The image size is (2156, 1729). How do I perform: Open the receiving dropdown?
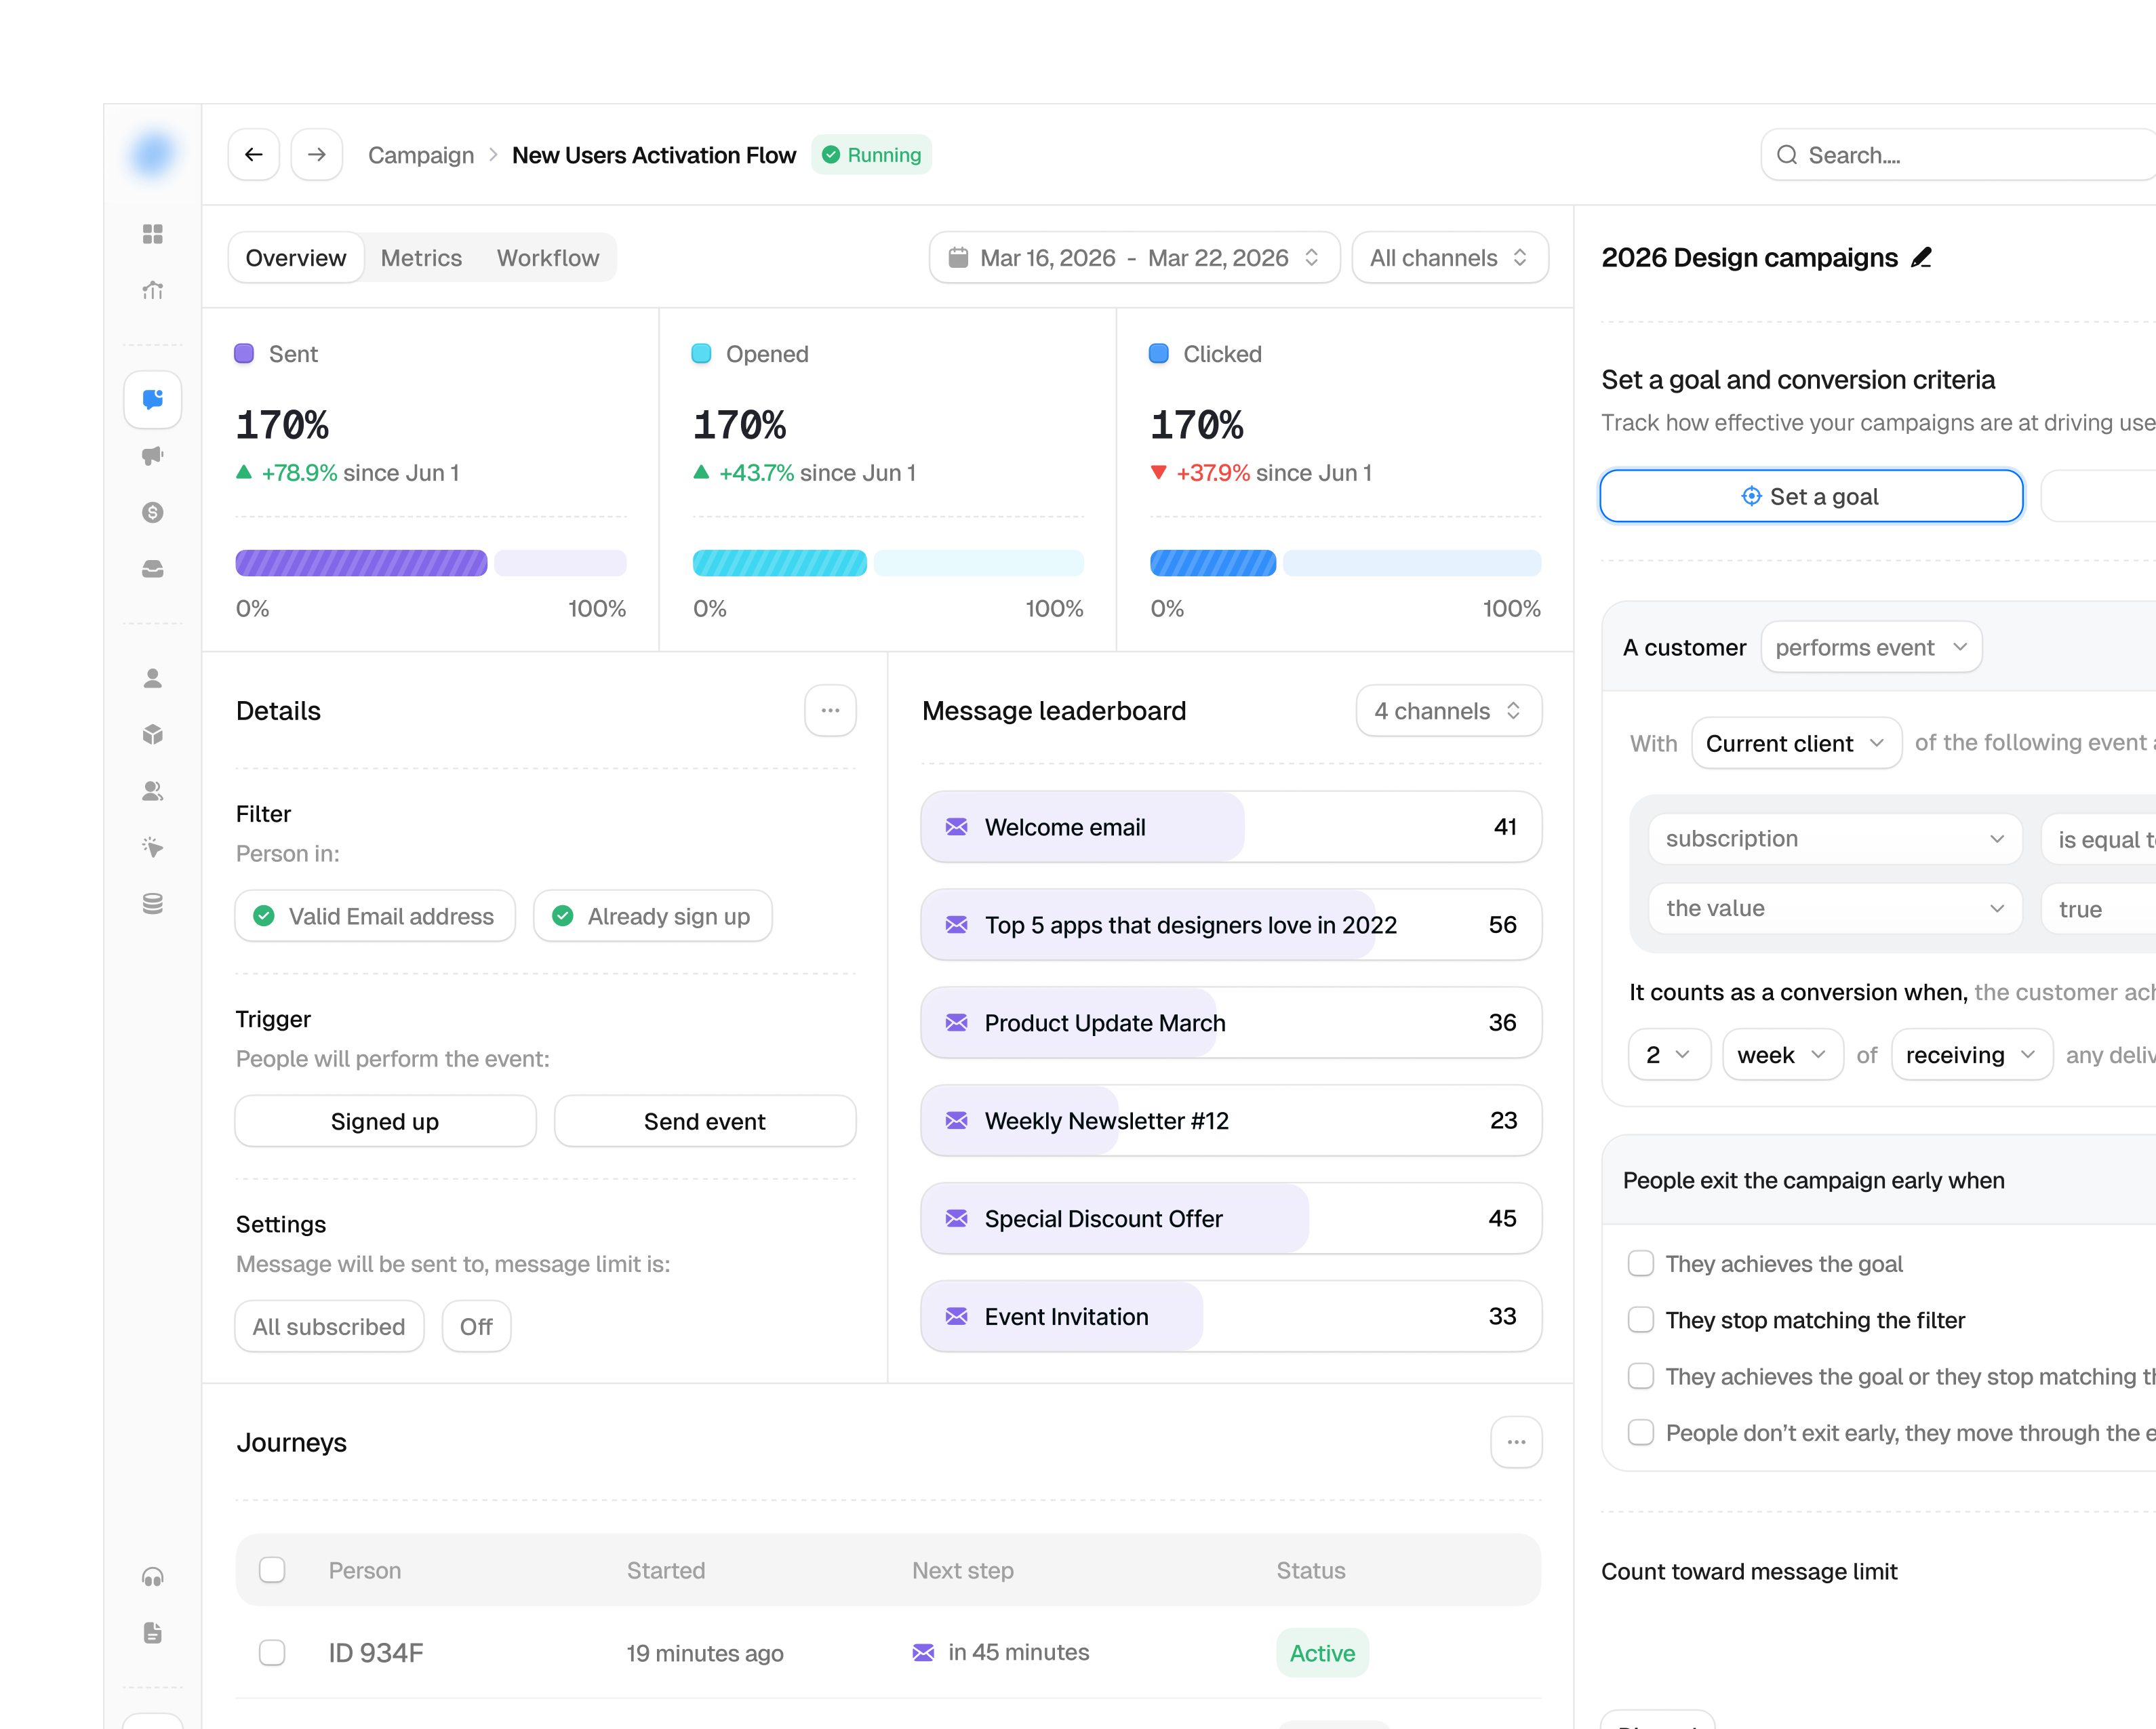(x=1972, y=1055)
